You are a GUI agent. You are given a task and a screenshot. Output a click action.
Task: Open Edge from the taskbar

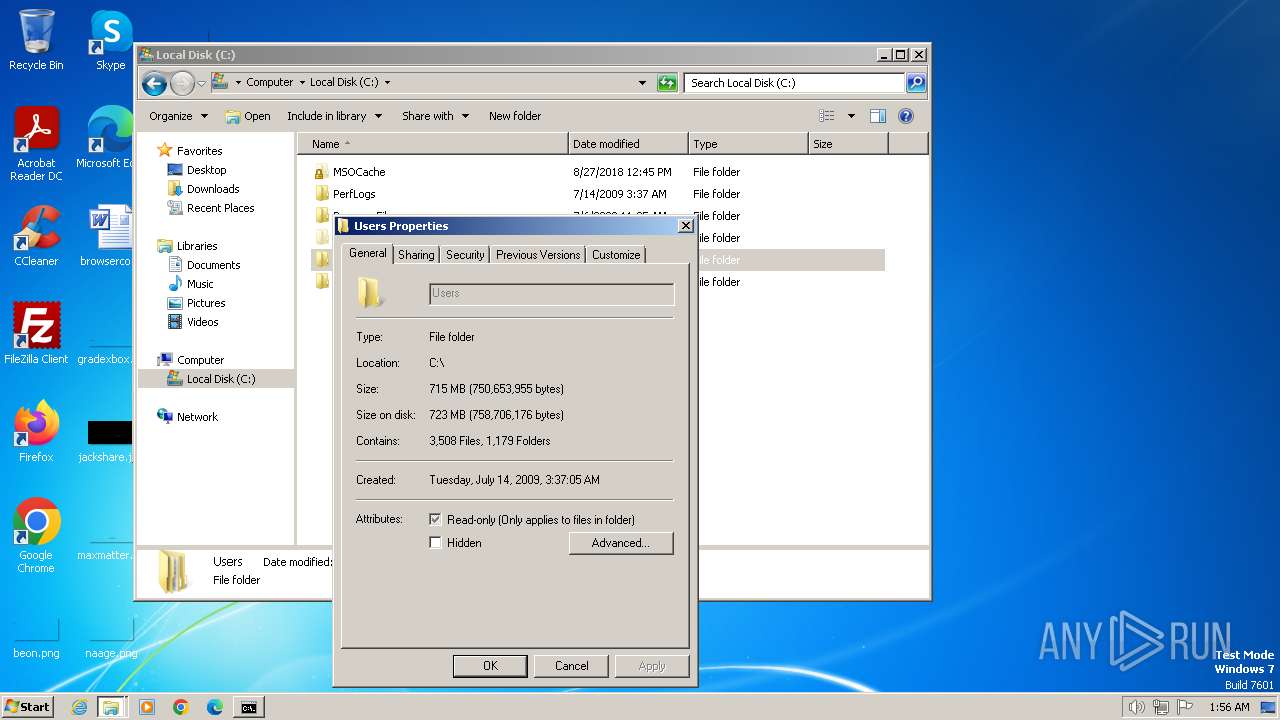coord(215,707)
